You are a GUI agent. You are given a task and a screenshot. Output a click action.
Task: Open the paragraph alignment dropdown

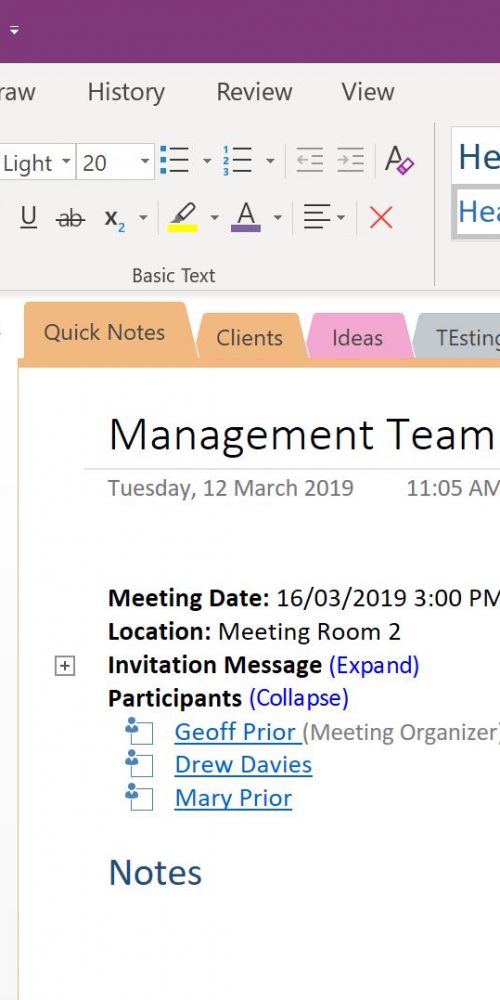324,217
